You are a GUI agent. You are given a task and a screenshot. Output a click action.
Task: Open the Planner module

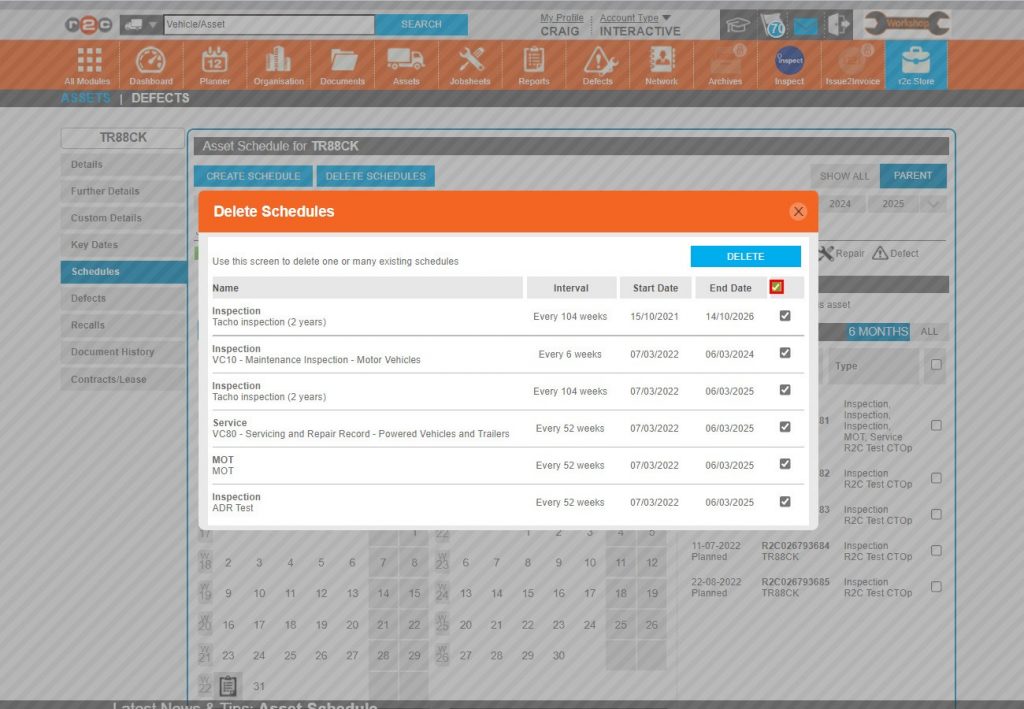click(215, 63)
